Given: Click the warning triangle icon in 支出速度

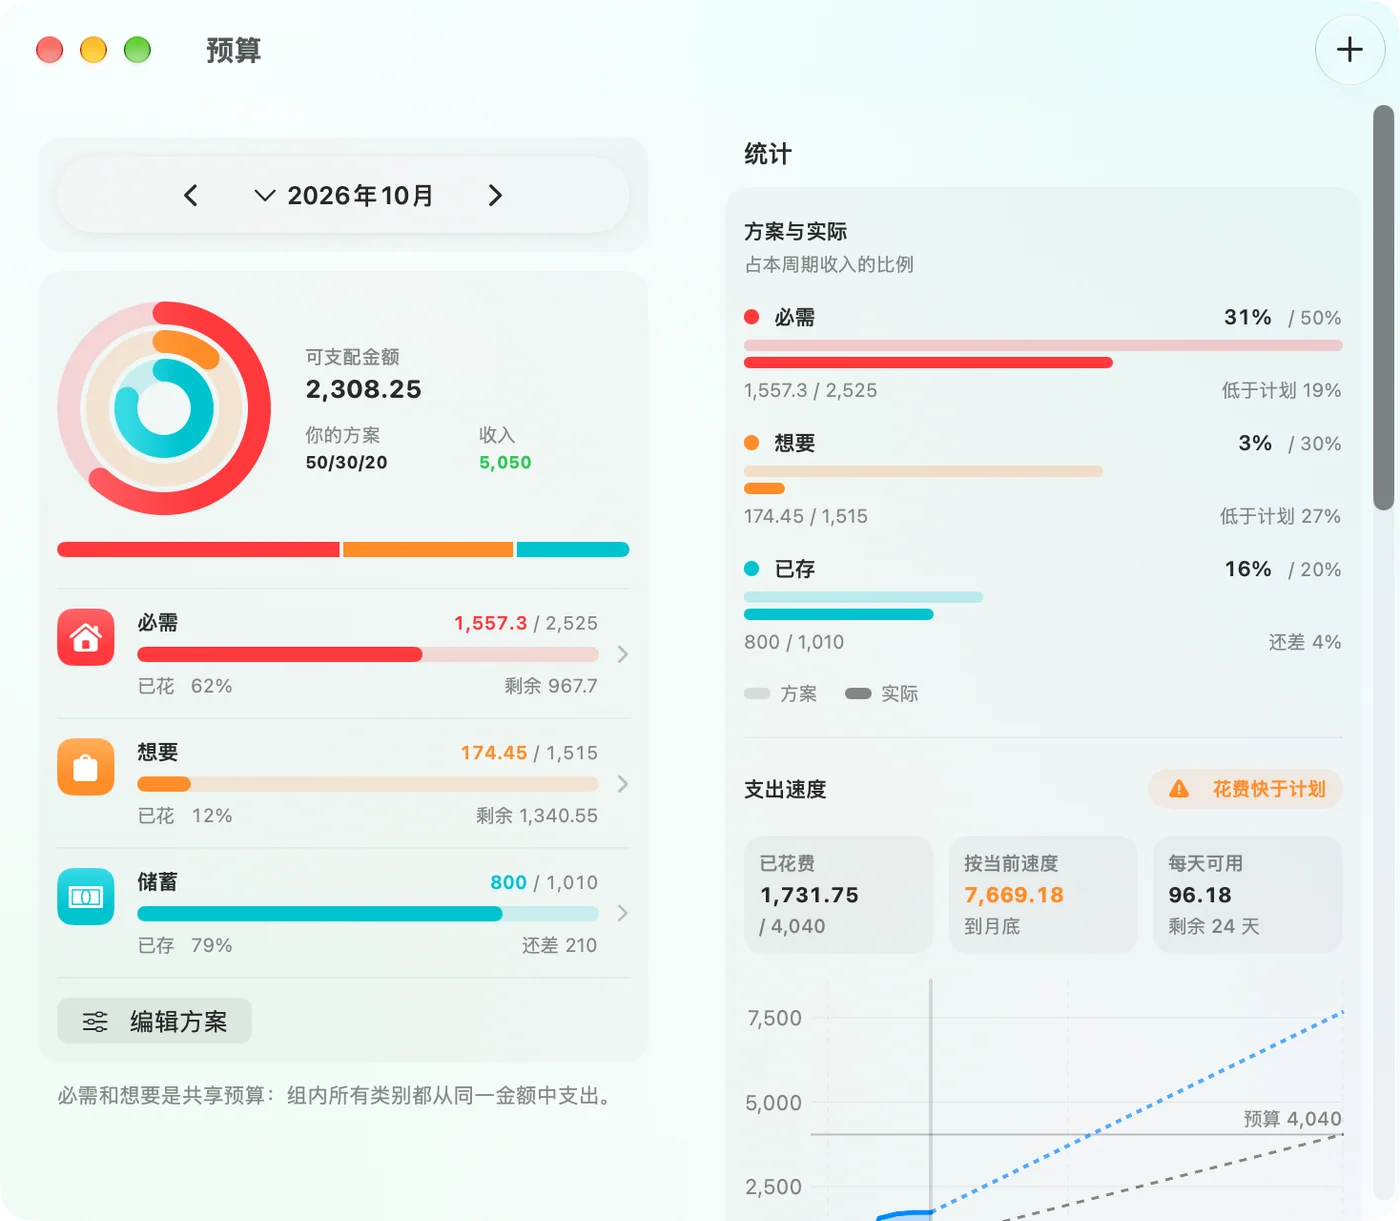Looking at the screenshot, I should (x=1180, y=789).
